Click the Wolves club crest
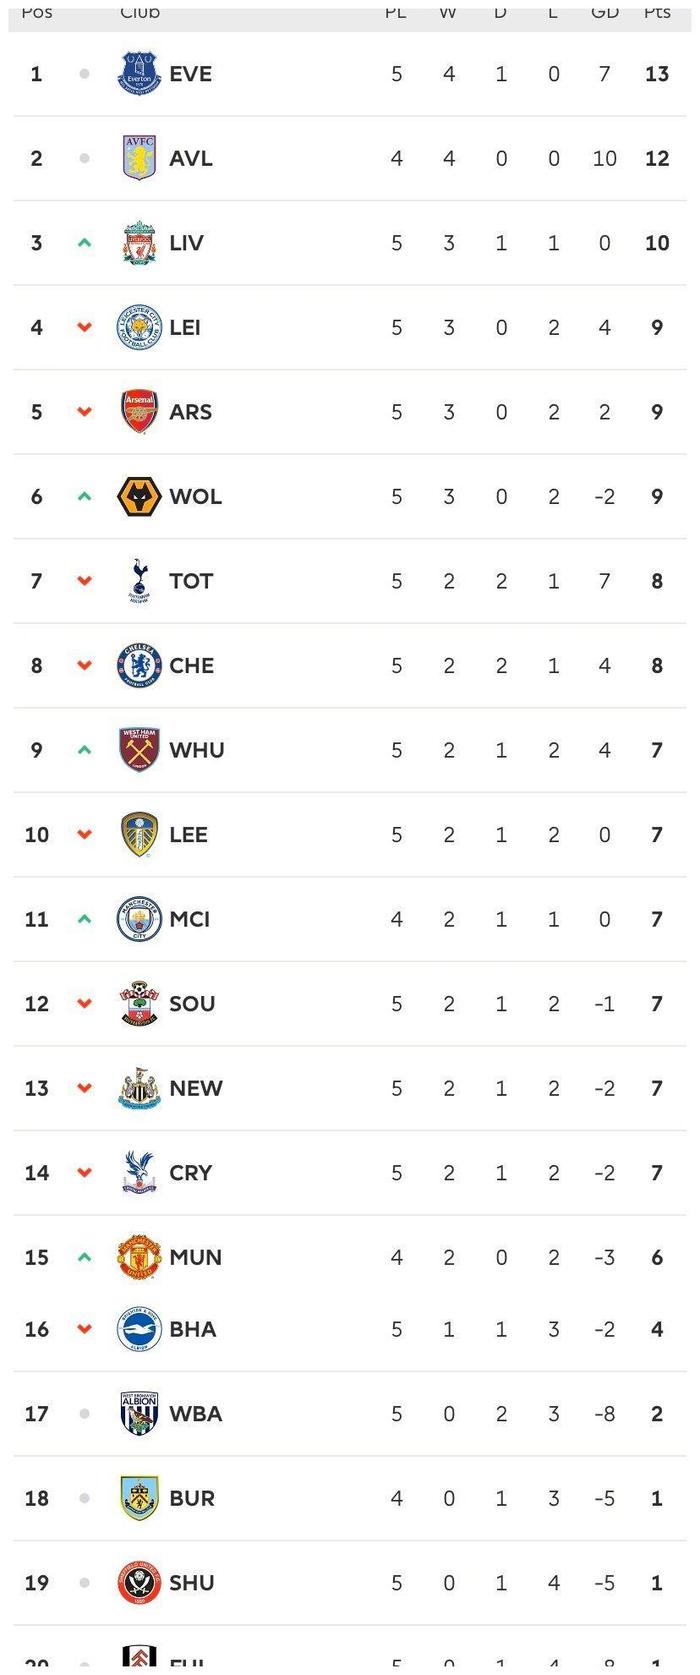The width and height of the screenshot is (700, 1675). (x=139, y=497)
